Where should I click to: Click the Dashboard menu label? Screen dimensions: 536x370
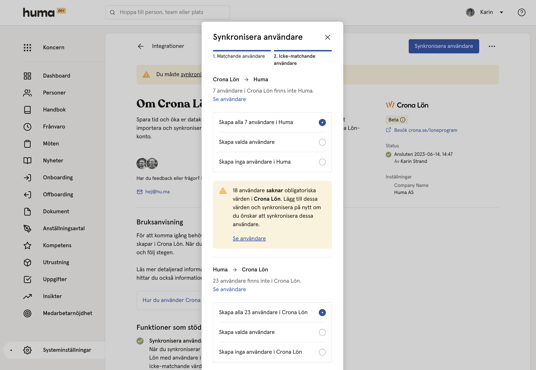coord(56,76)
